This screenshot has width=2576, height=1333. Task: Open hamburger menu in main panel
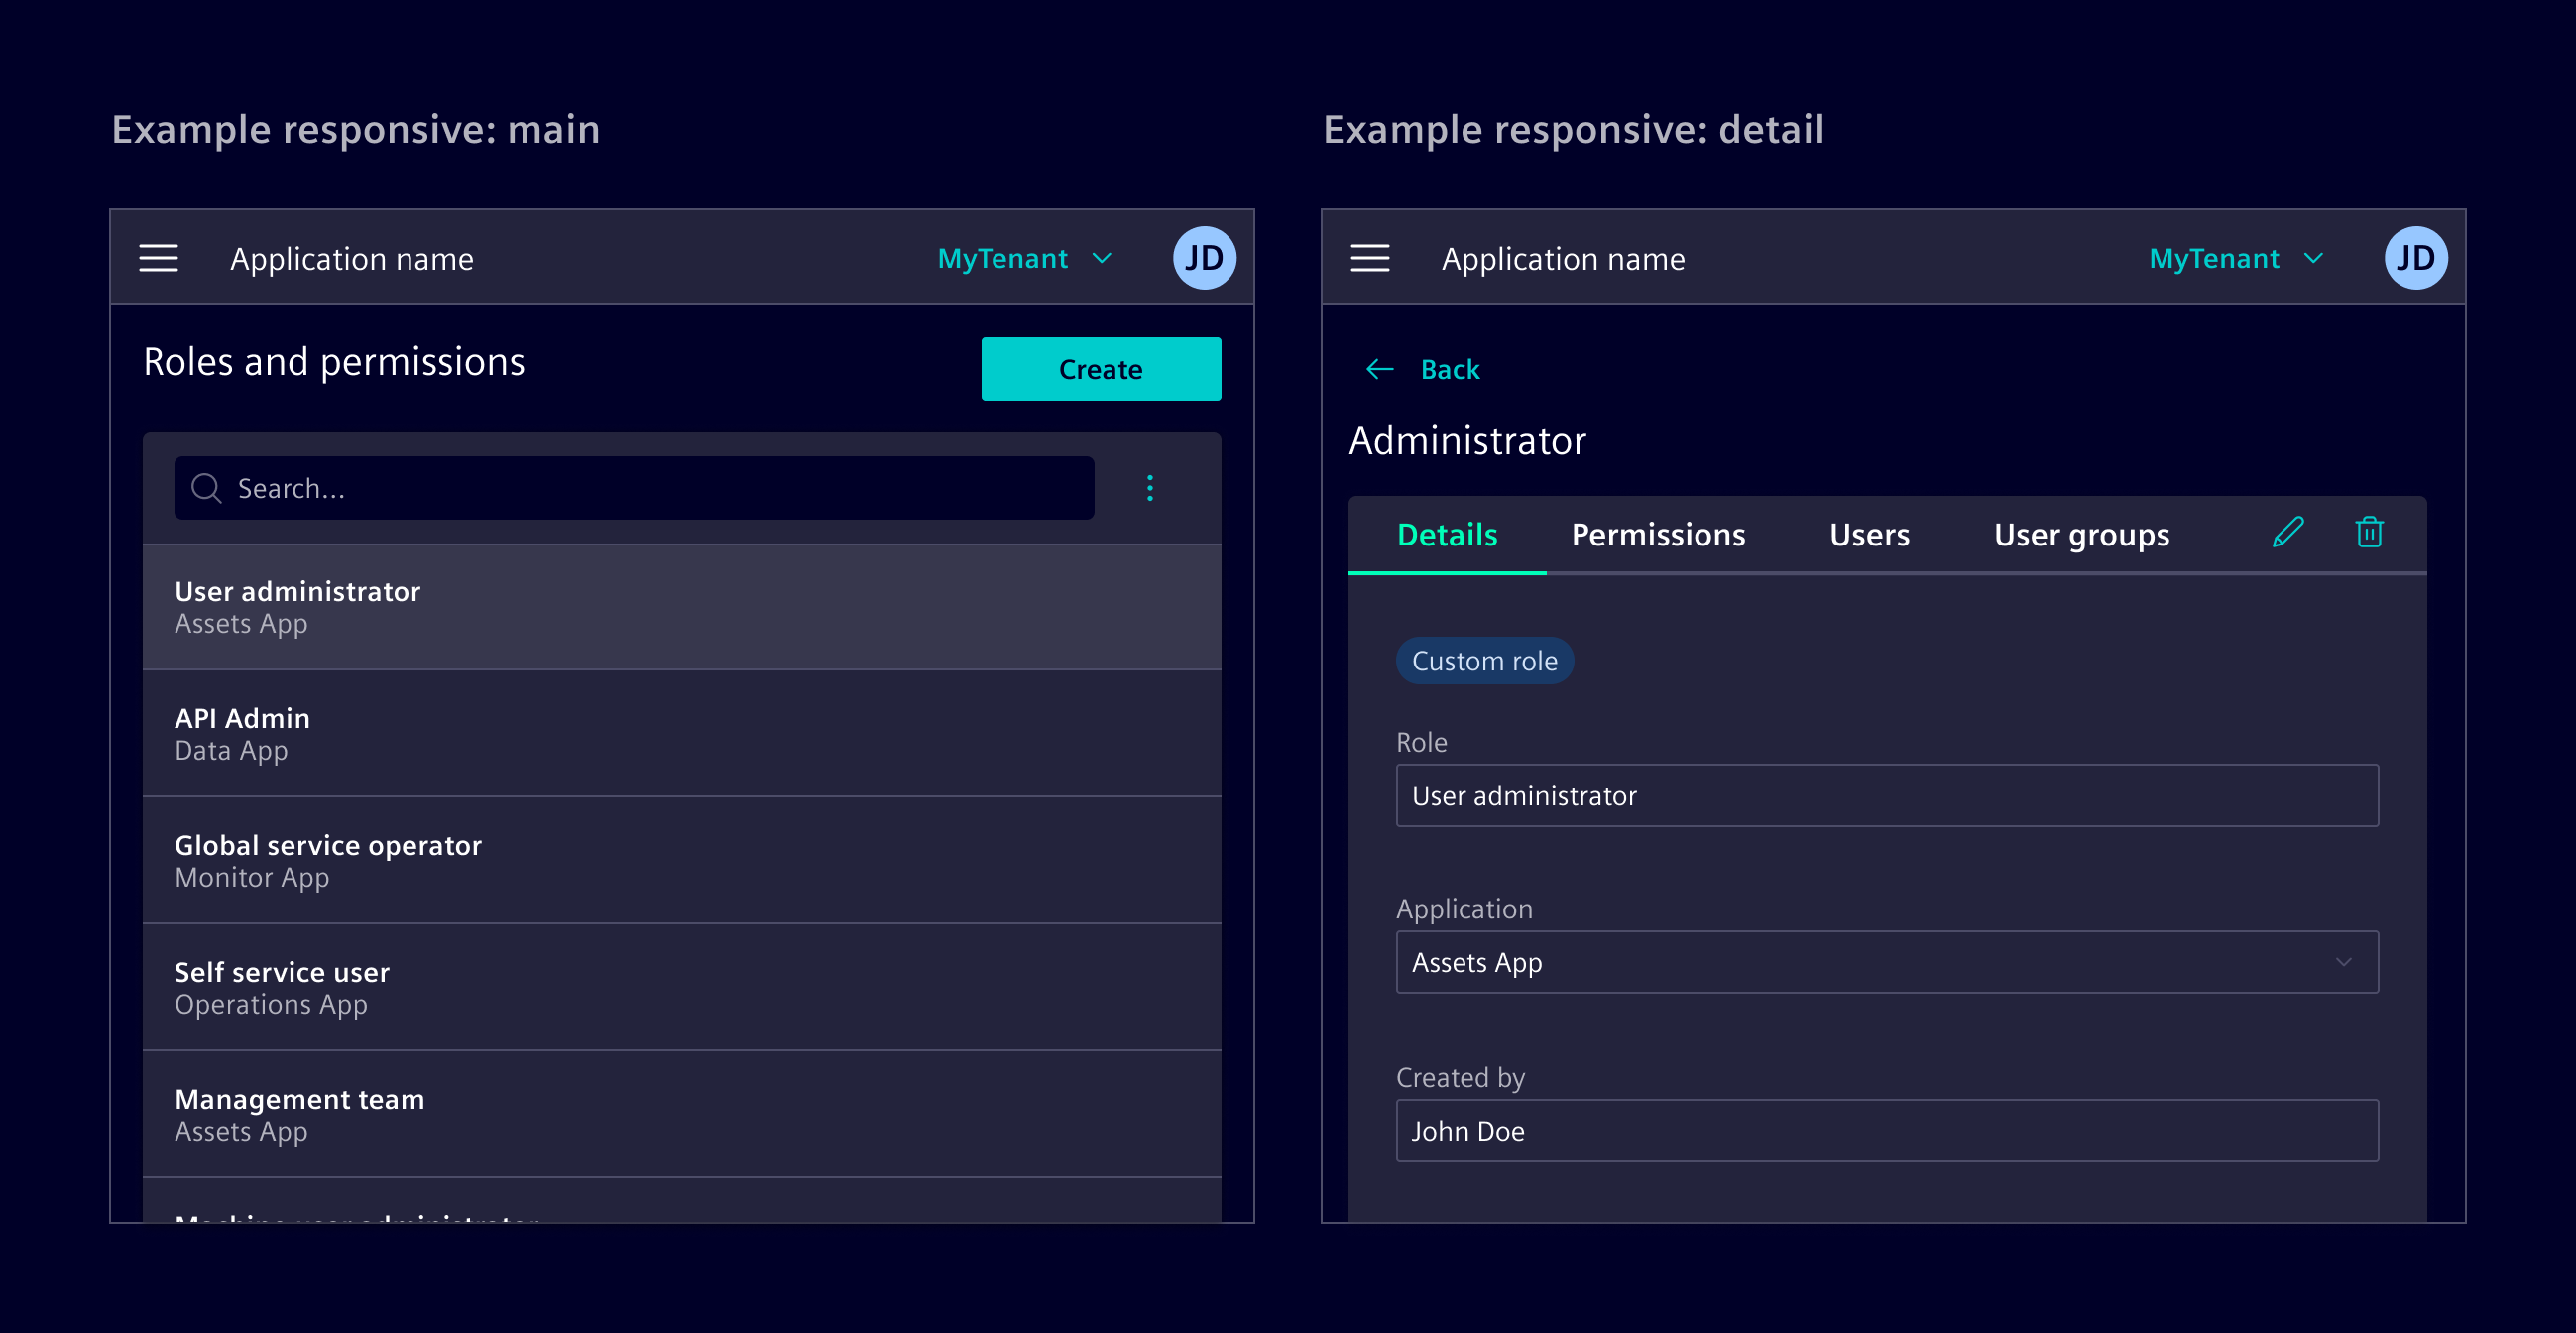click(x=158, y=258)
